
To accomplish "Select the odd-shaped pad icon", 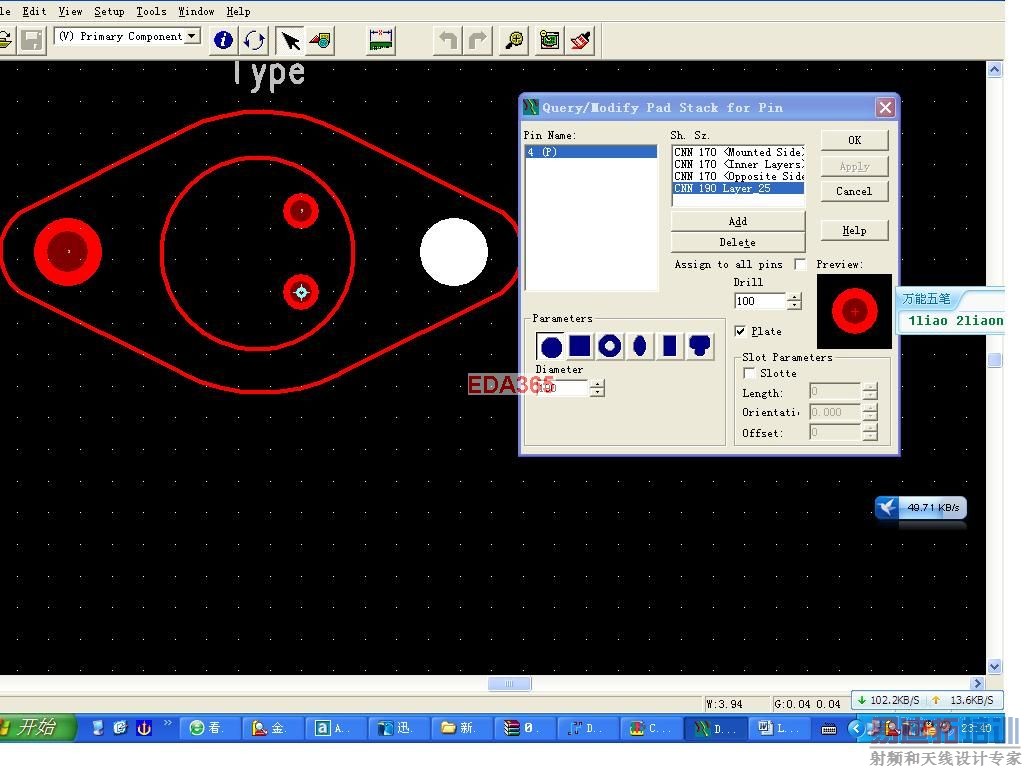I will 699,346.
